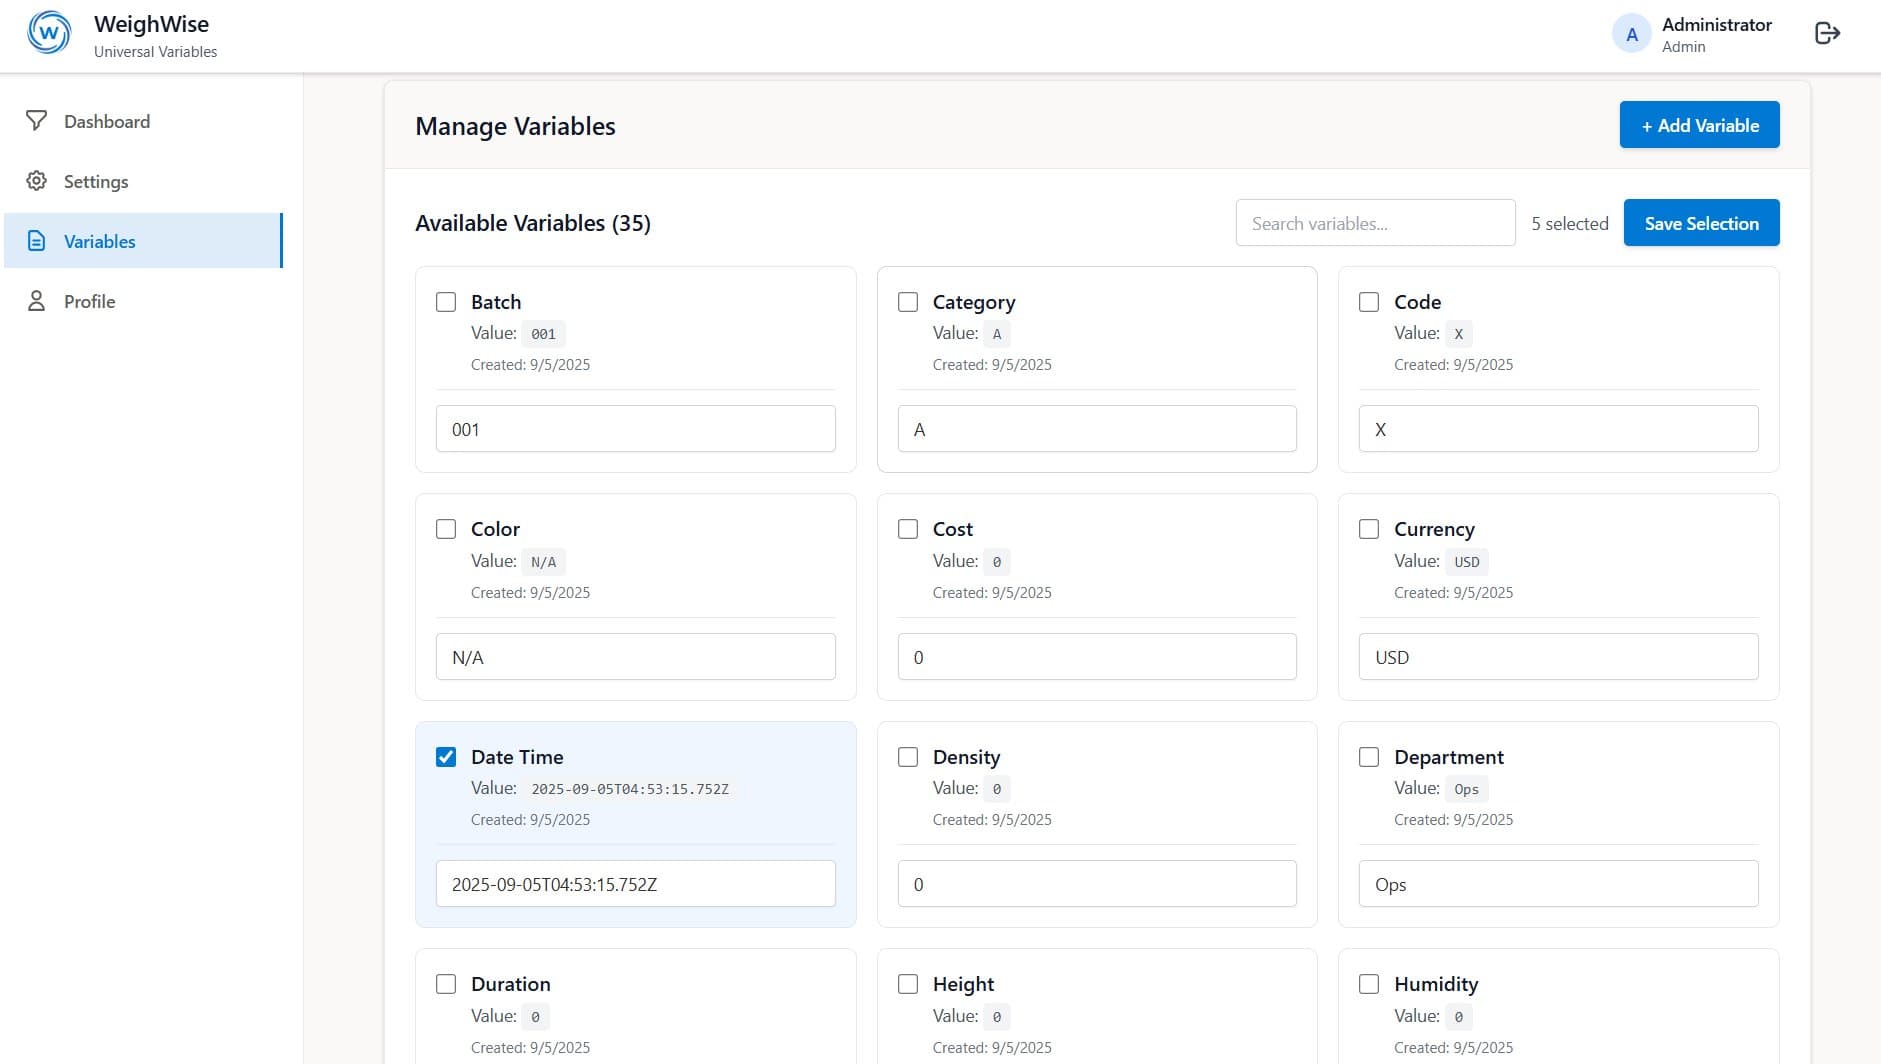Click the Administrator user name
Screen dimensions: 1881x1064
click(1717, 25)
